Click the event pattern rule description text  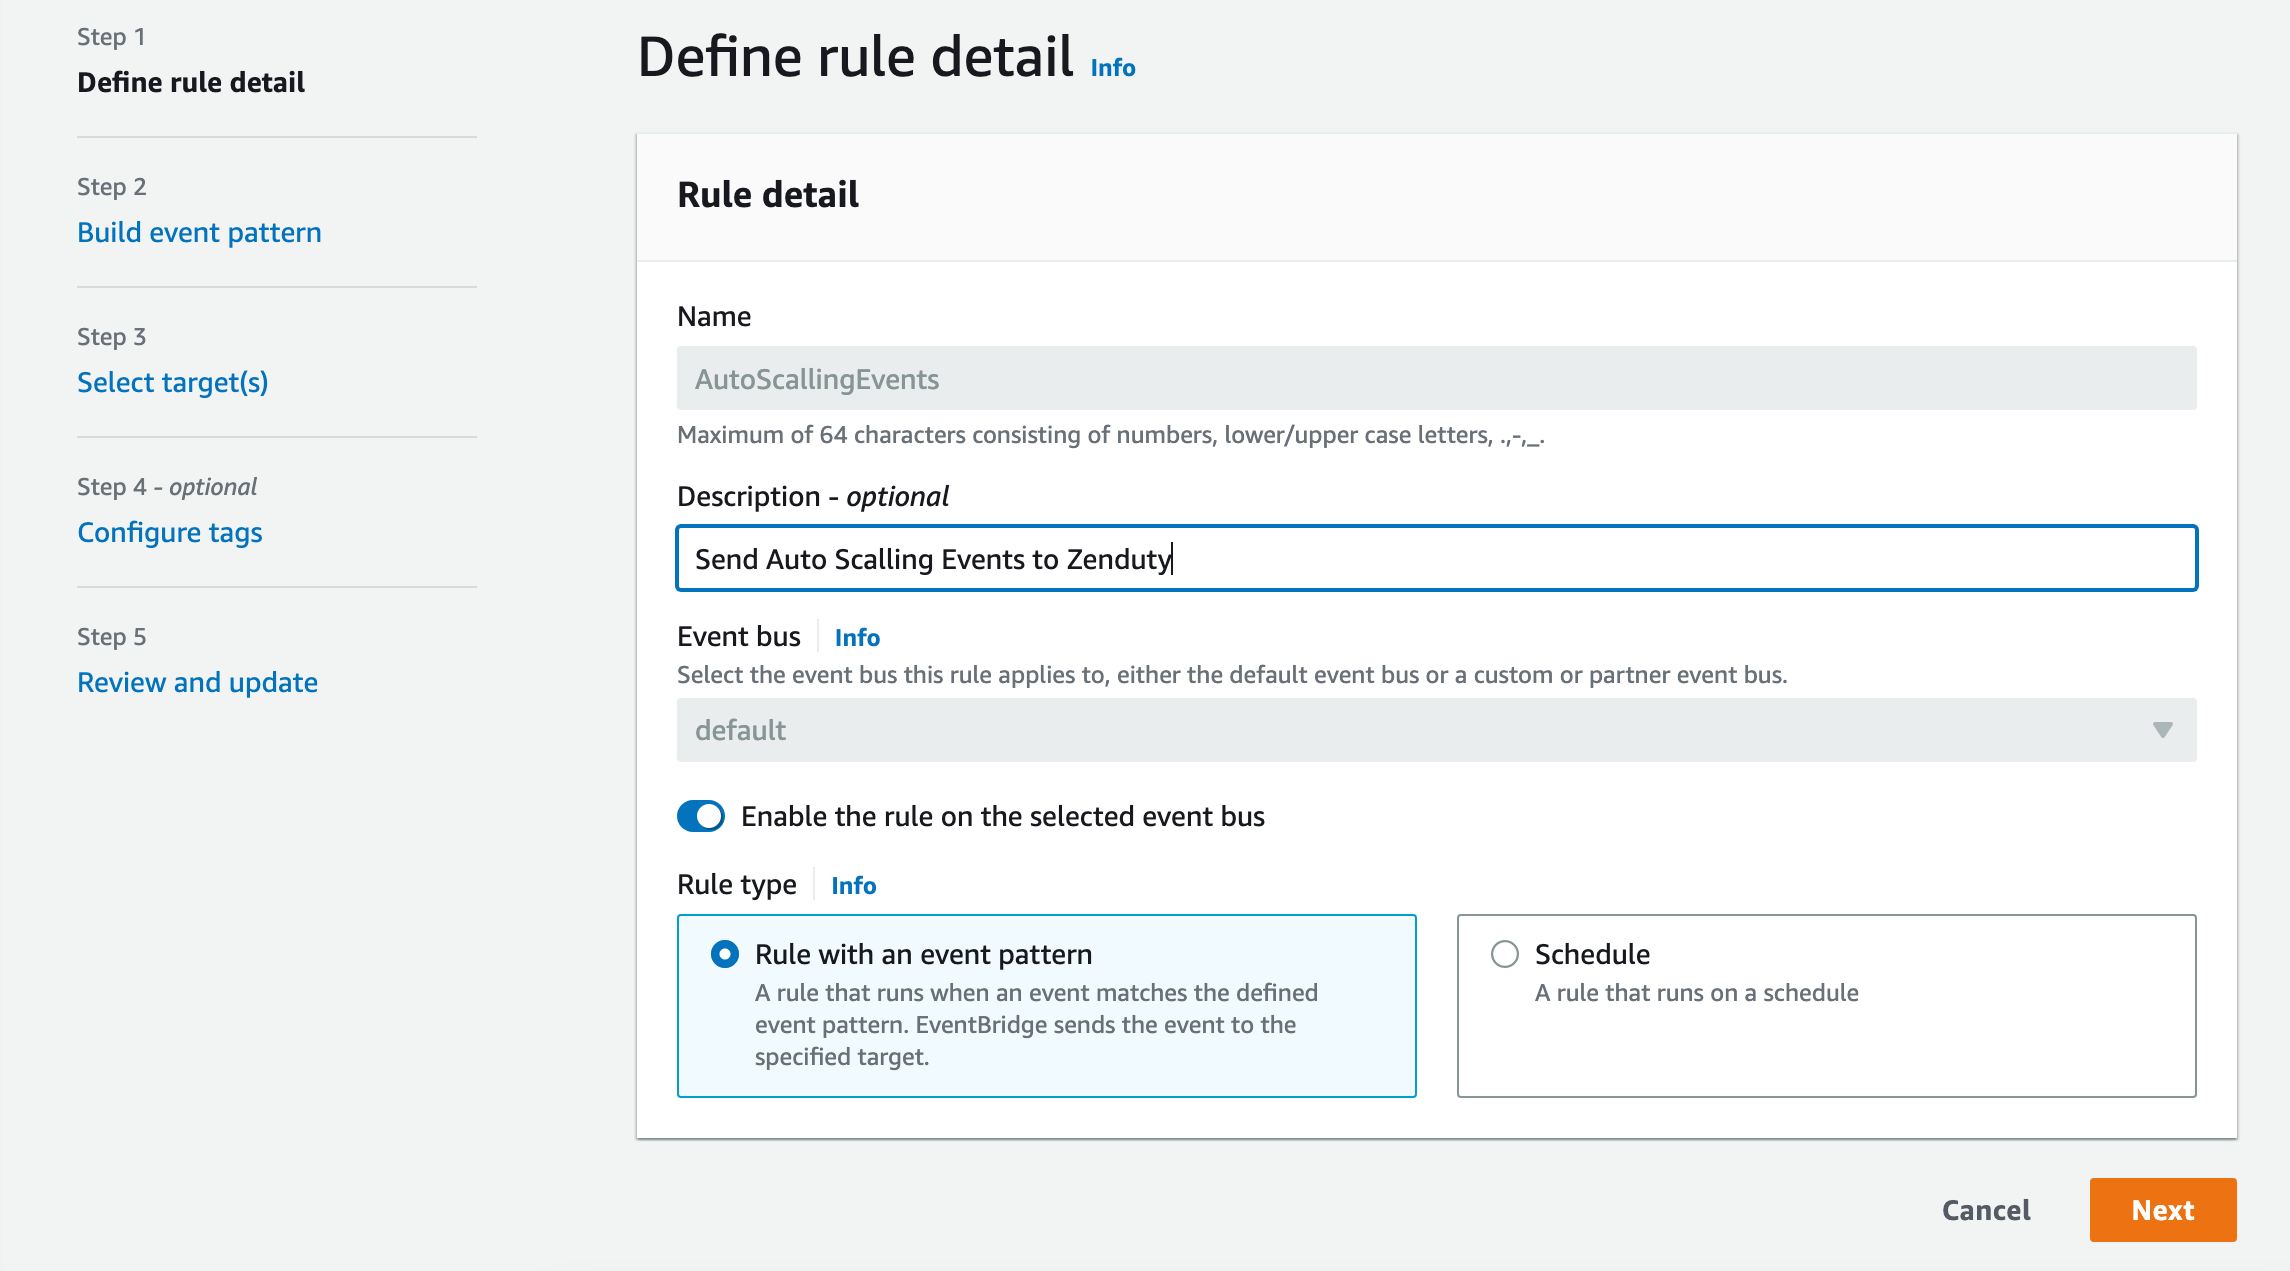coord(1035,1024)
